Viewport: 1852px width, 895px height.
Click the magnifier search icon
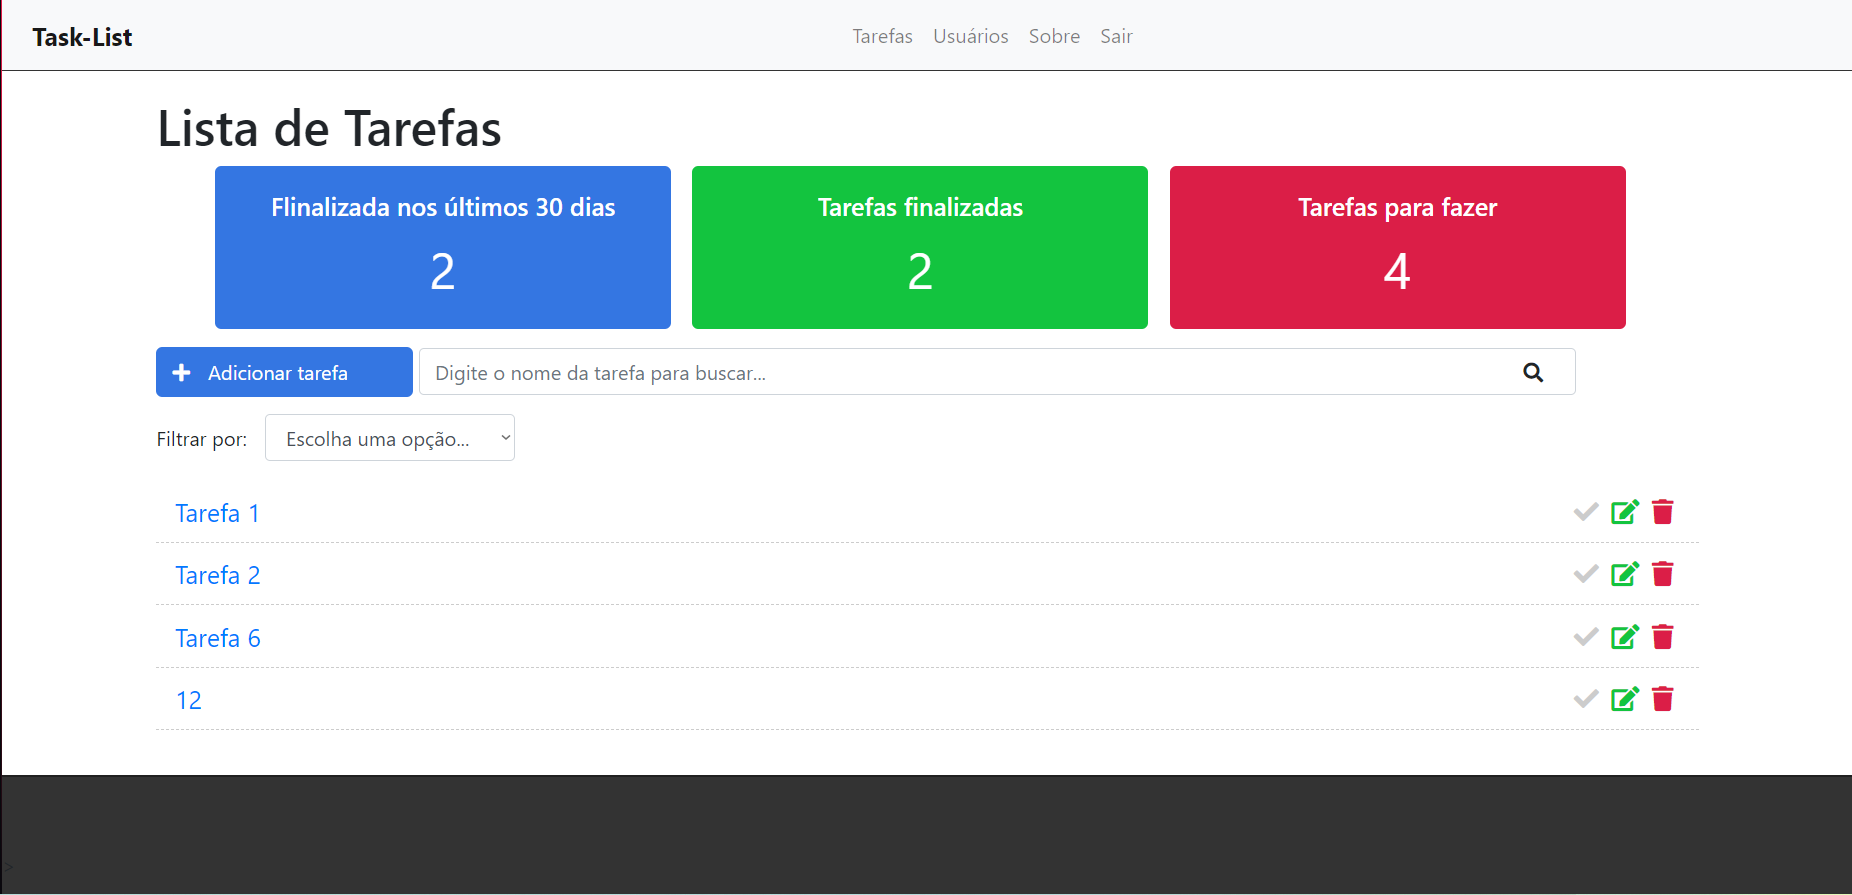coord(1533,372)
